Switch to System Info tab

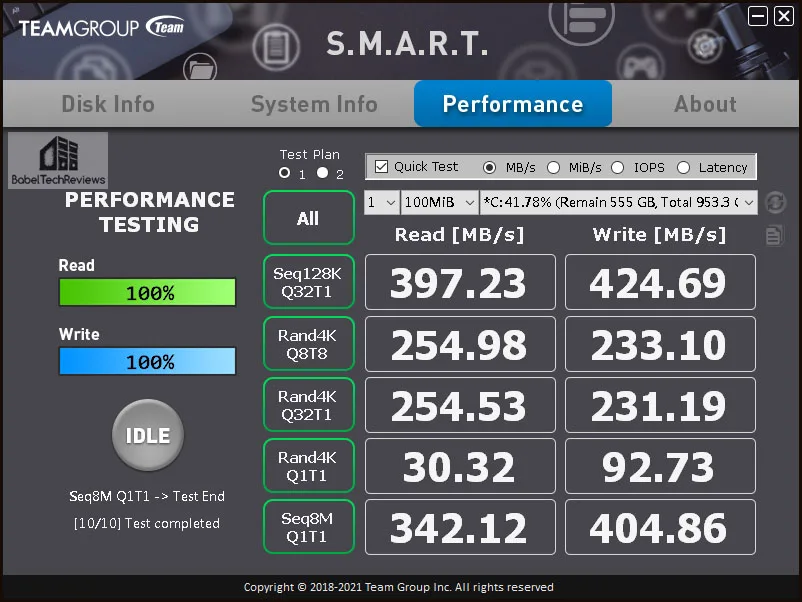click(x=314, y=104)
